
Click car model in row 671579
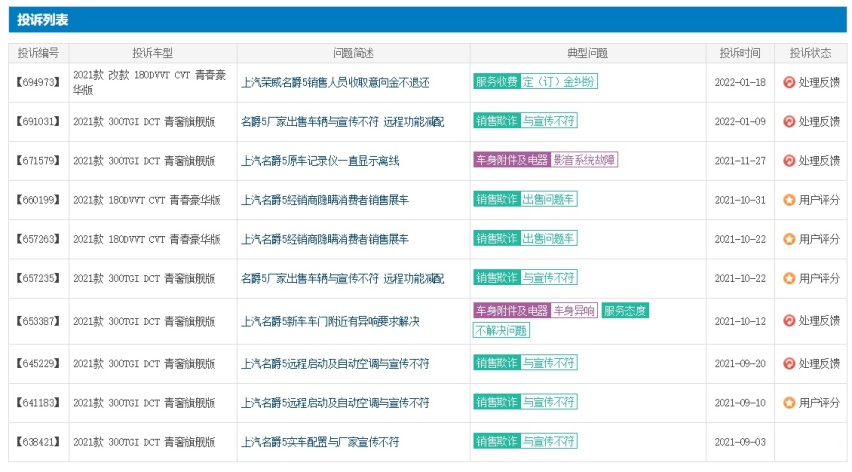pyautogui.click(x=144, y=161)
